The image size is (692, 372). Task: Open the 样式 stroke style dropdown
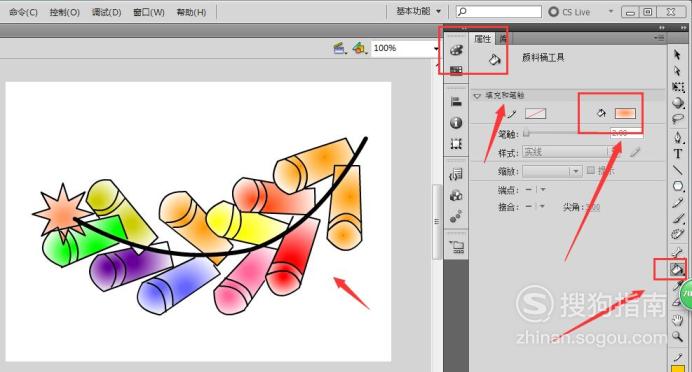tap(571, 152)
